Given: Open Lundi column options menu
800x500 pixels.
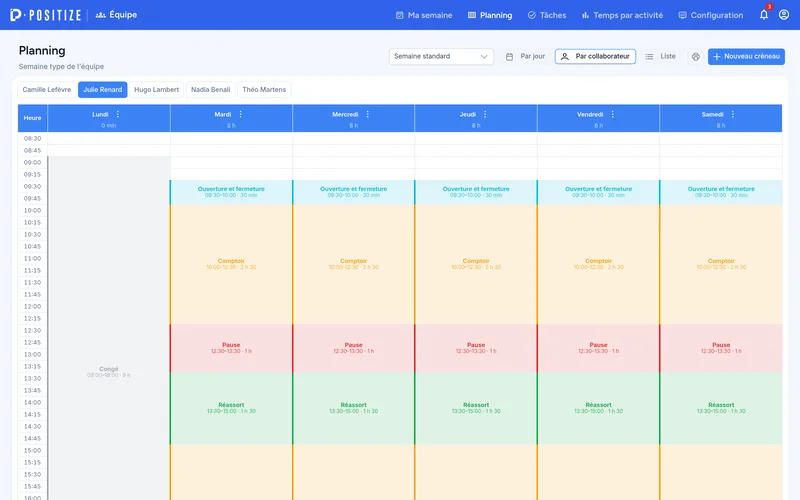Looking at the screenshot, I should [118, 114].
